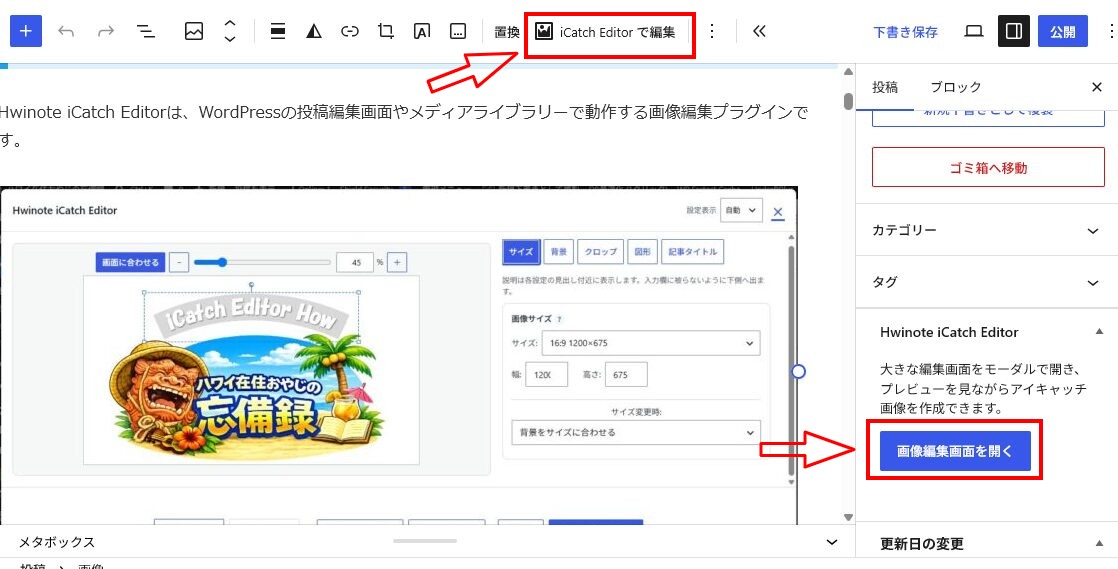Image resolution: width=1118 pixels, height=569 pixels.
Task: Click the zoom minus button in the image
Action: 179,262
